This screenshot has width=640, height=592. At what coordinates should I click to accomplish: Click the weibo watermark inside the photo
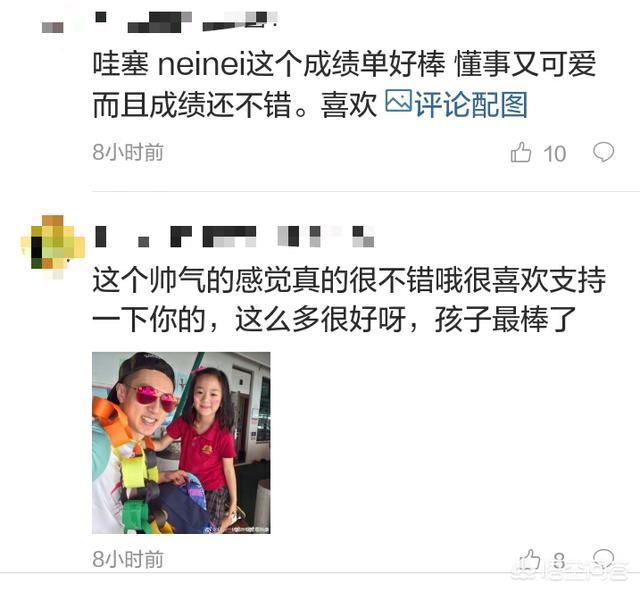pos(236,529)
